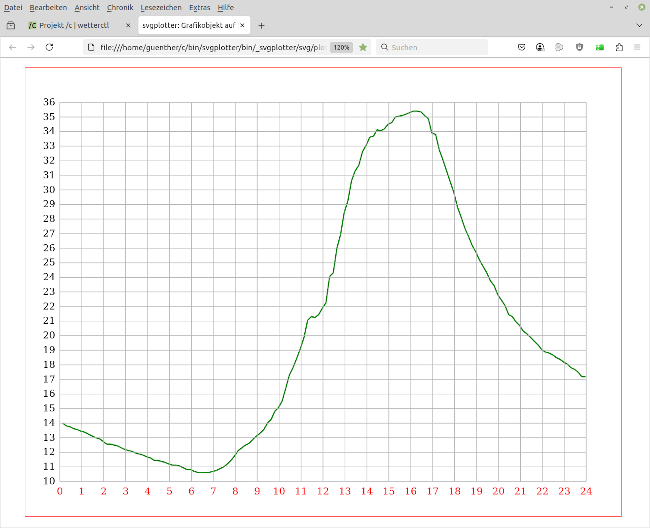Click the browser forward arrow
Viewport: 650px width, 528px height.
[31, 47]
